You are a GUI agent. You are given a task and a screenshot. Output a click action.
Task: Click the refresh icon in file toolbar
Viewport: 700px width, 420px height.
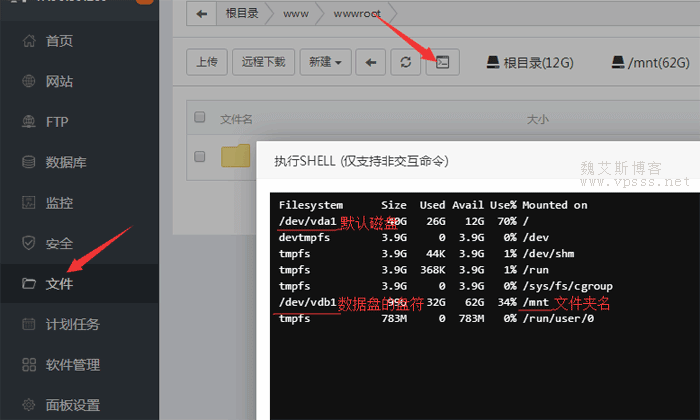[405, 62]
